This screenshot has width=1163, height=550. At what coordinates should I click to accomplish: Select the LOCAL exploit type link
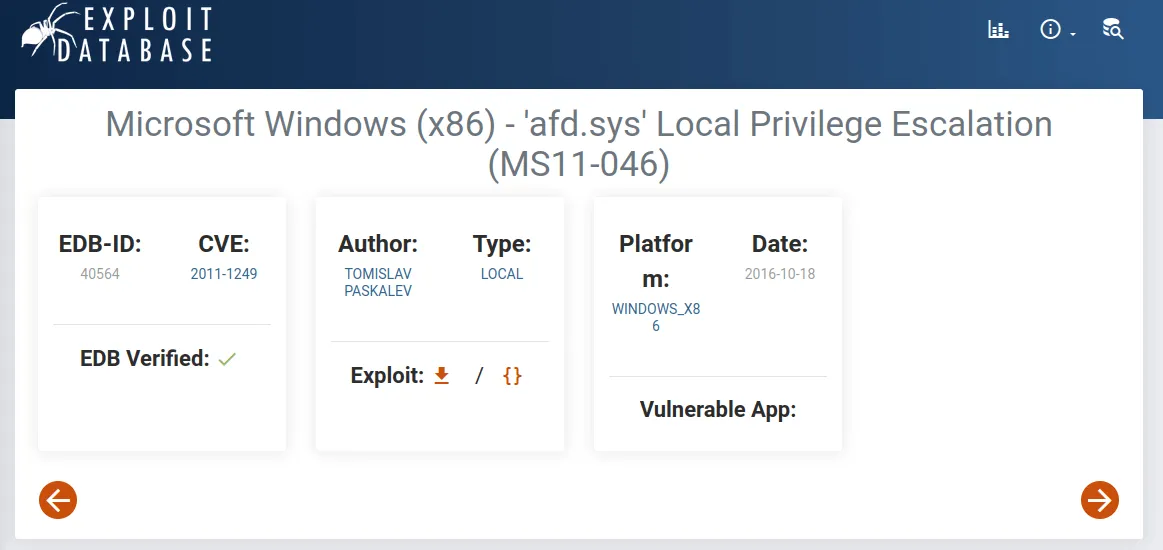pyautogui.click(x=502, y=274)
